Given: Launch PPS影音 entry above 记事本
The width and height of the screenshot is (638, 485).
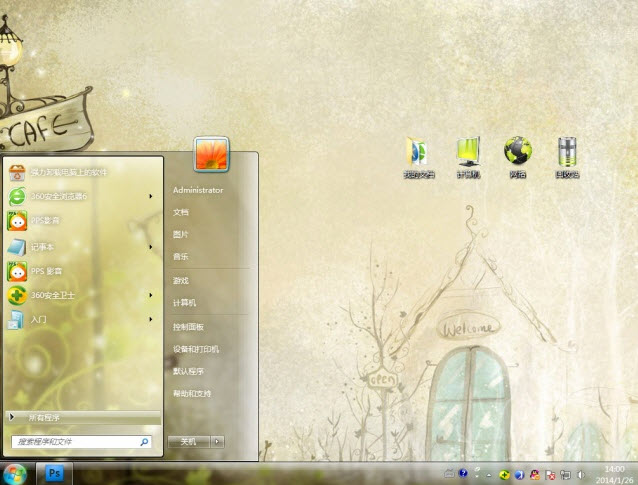Looking at the screenshot, I should 81,221.
